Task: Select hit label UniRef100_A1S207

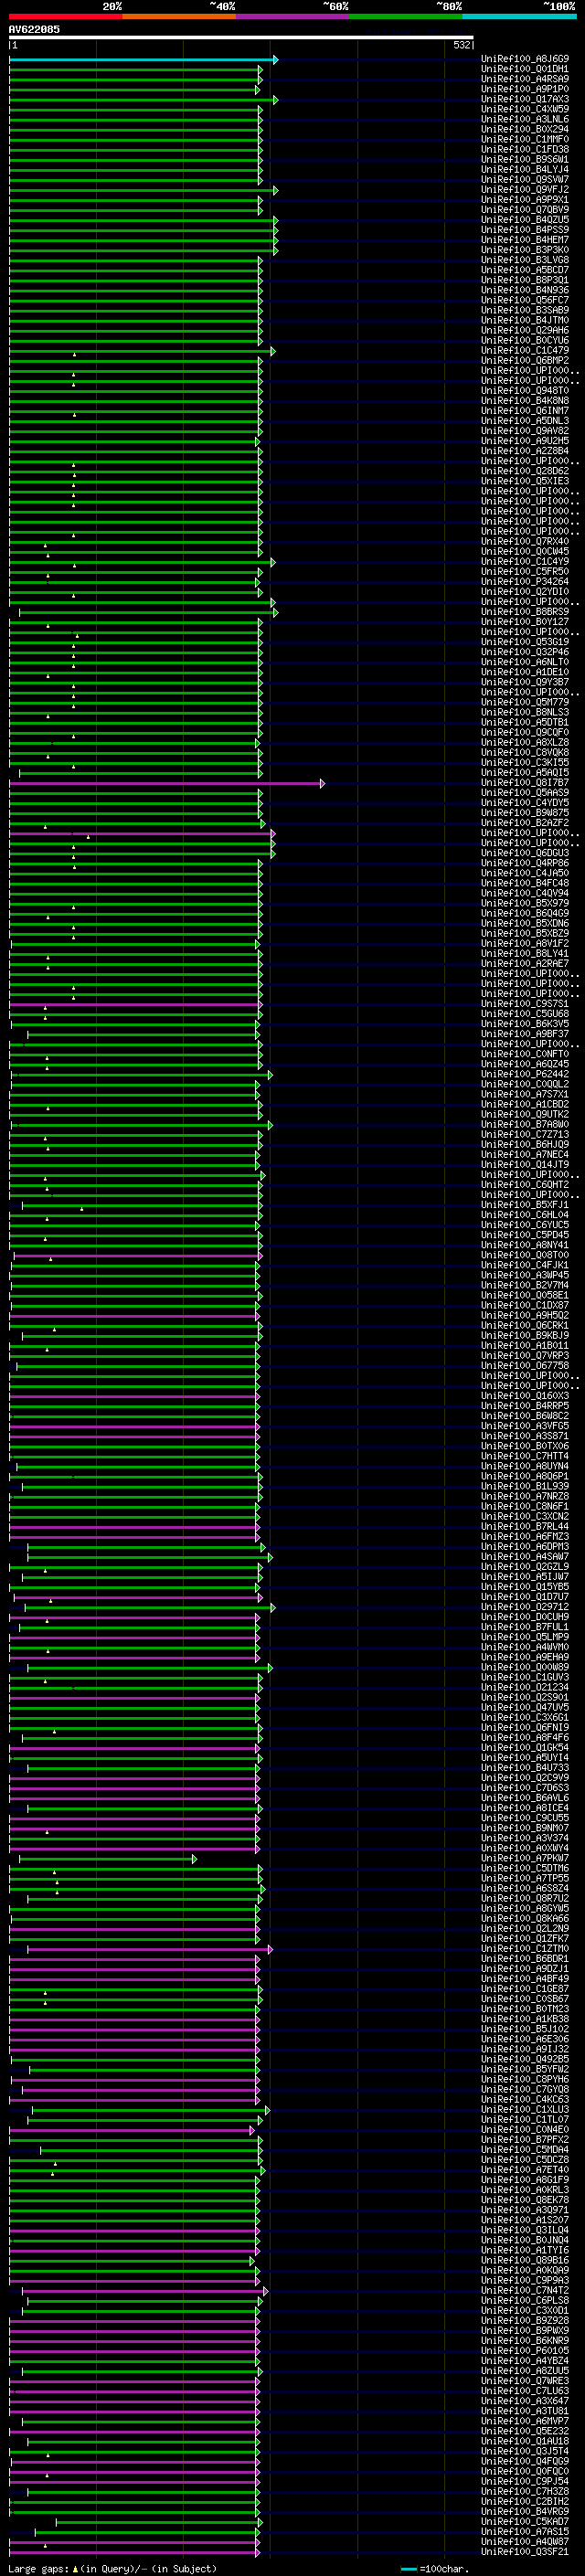Action: point(525,2220)
